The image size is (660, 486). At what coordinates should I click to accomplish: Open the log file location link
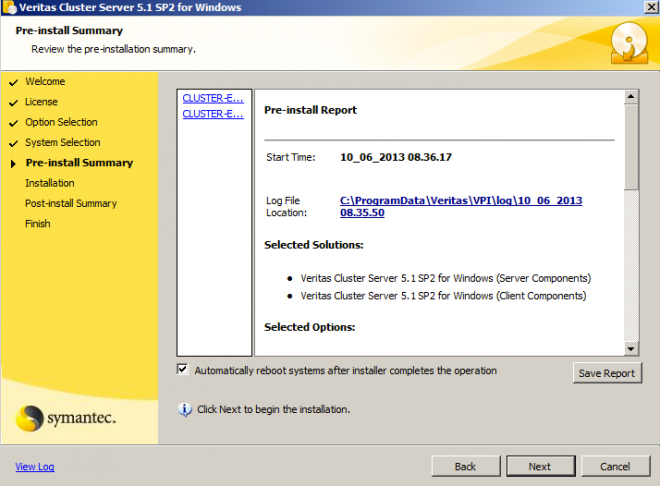tap(461, 206)
